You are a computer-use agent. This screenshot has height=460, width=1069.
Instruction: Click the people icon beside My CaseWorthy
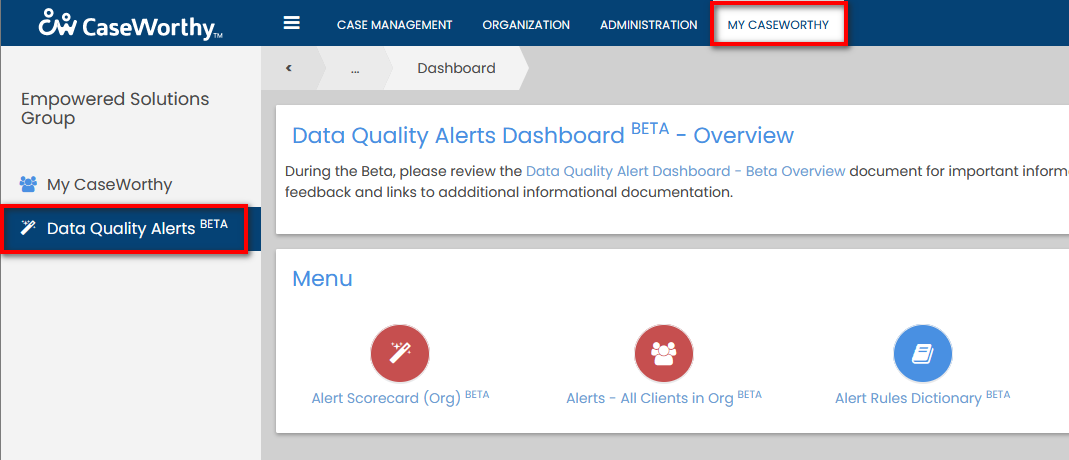(x=28, y=185)
